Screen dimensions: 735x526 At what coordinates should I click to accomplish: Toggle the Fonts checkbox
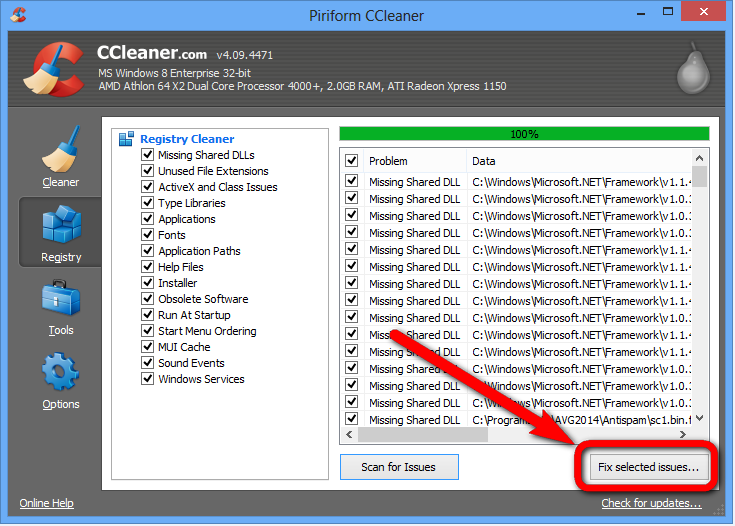click(x=148, y=234)
